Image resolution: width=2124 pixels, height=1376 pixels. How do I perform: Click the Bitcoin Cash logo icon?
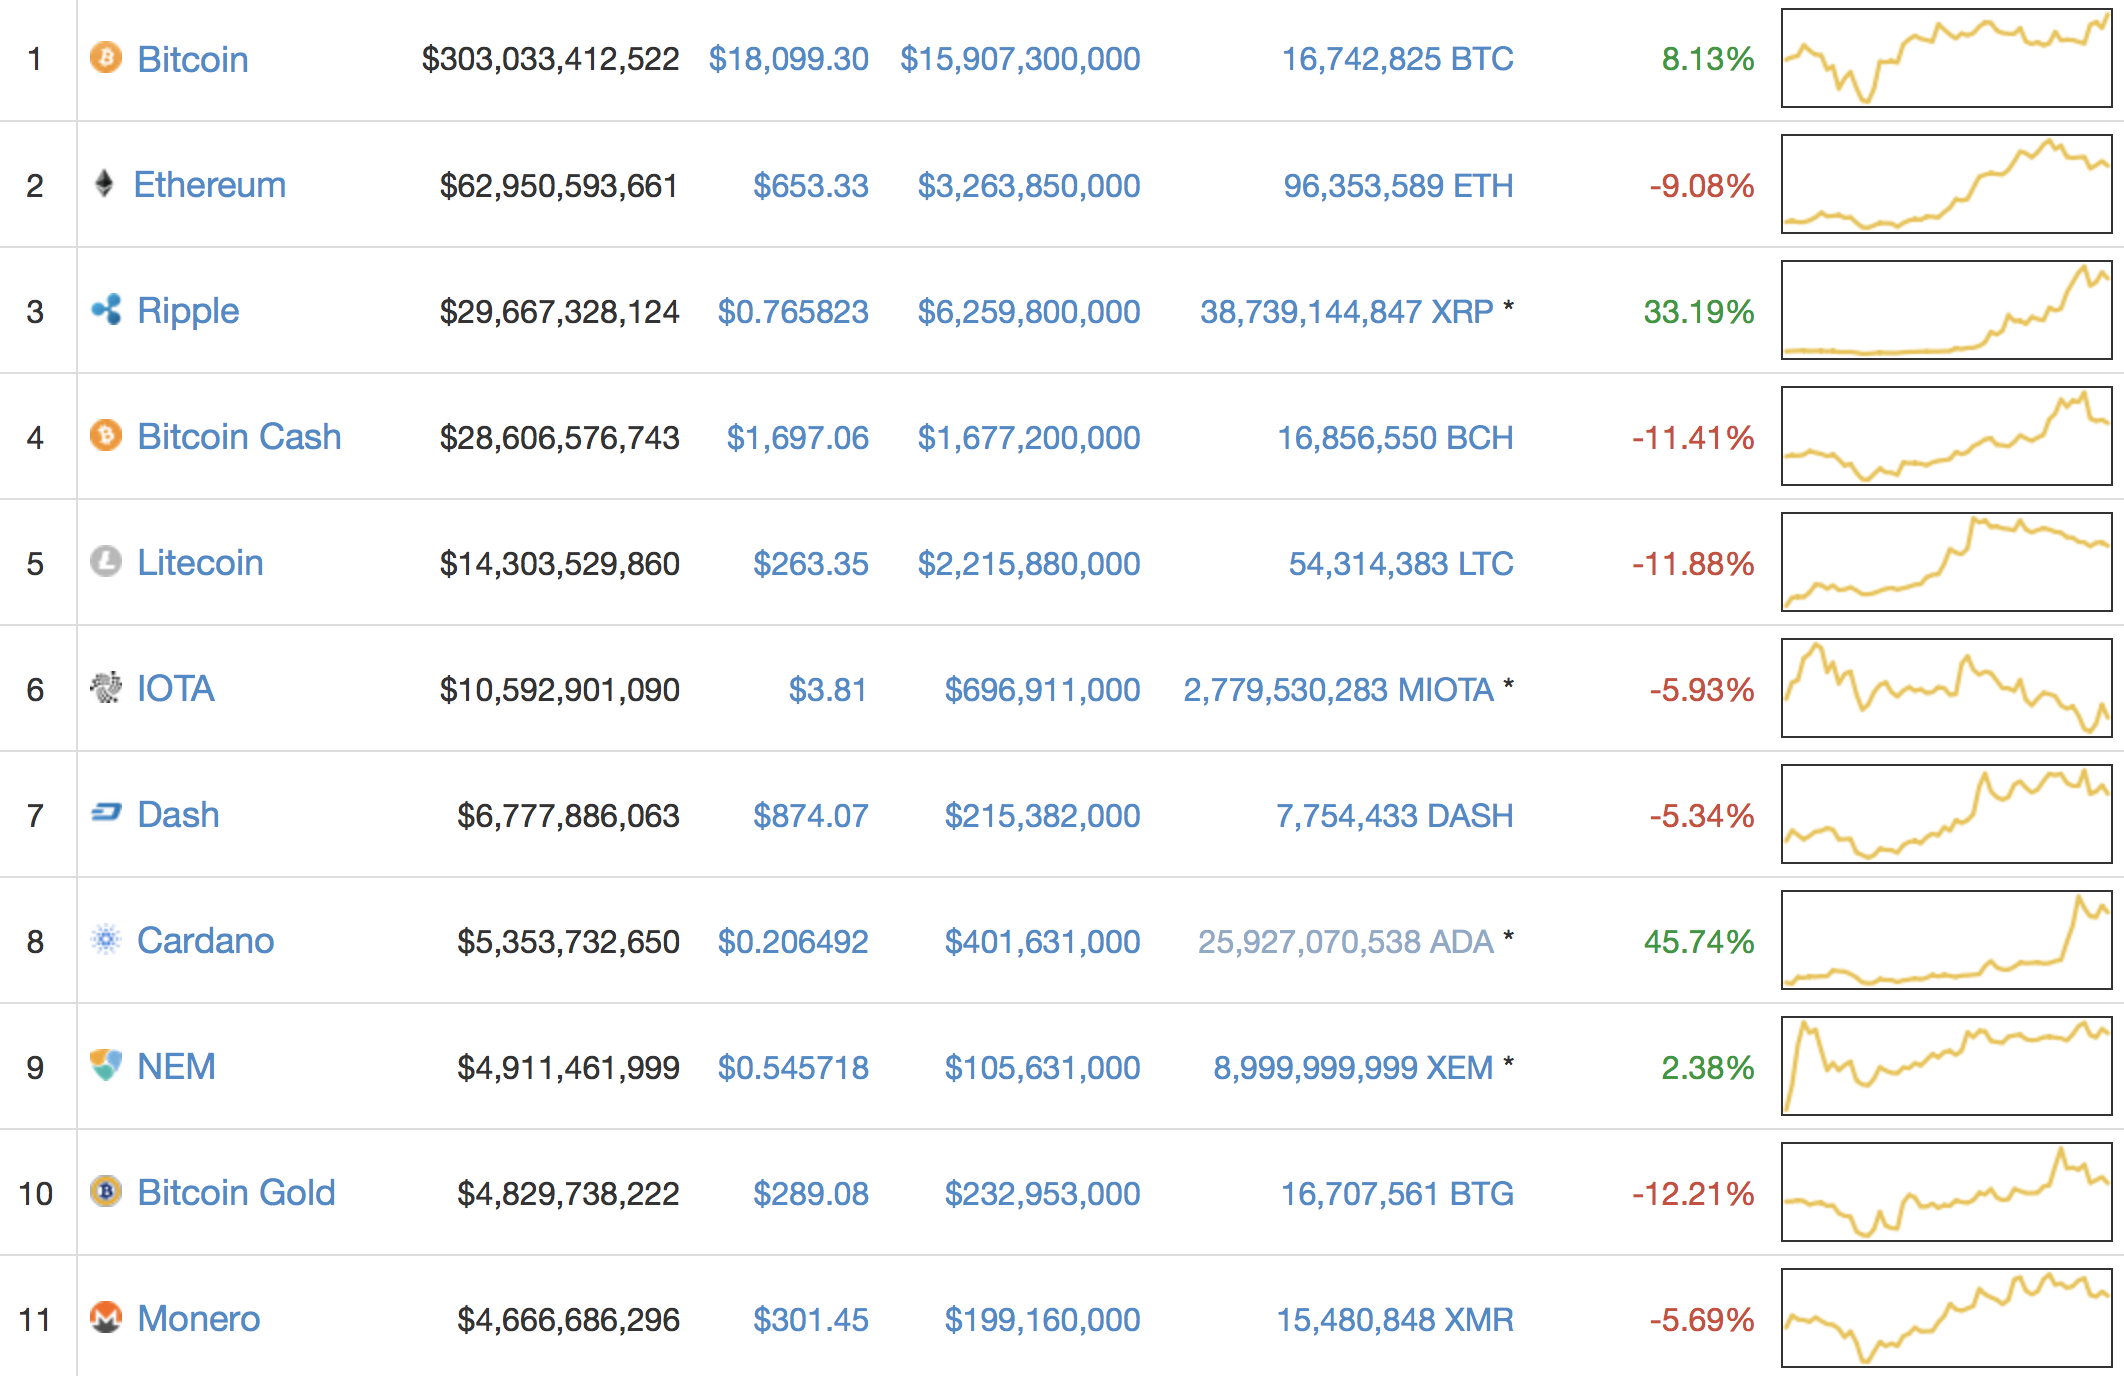point(106,436)
